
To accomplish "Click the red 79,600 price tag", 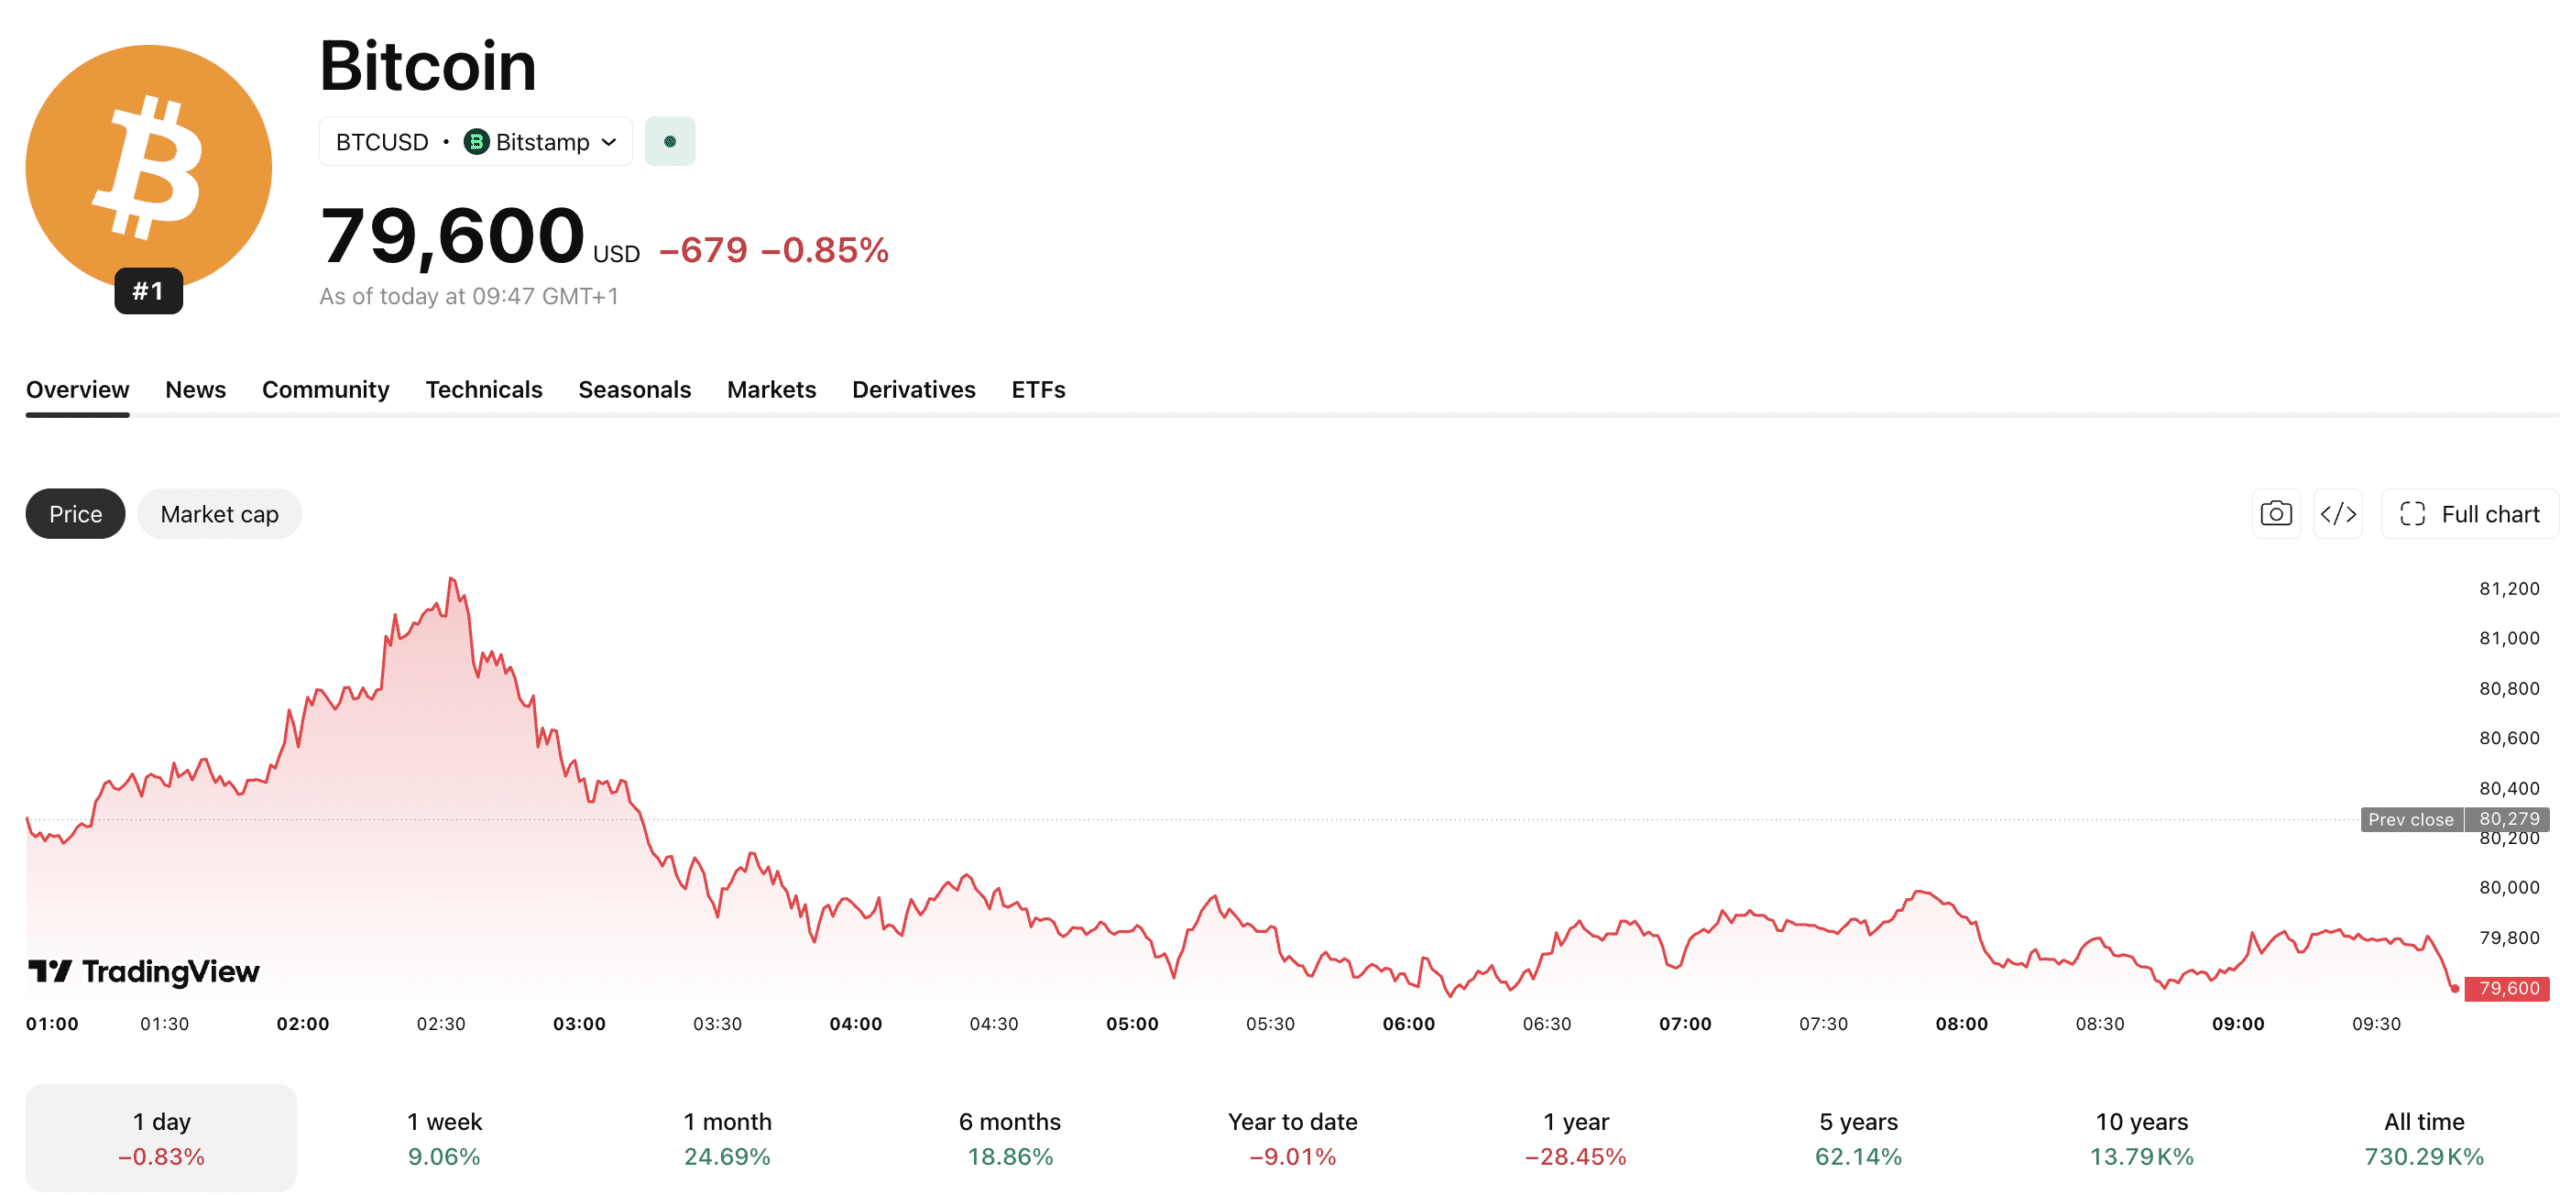I will 2507,988.
